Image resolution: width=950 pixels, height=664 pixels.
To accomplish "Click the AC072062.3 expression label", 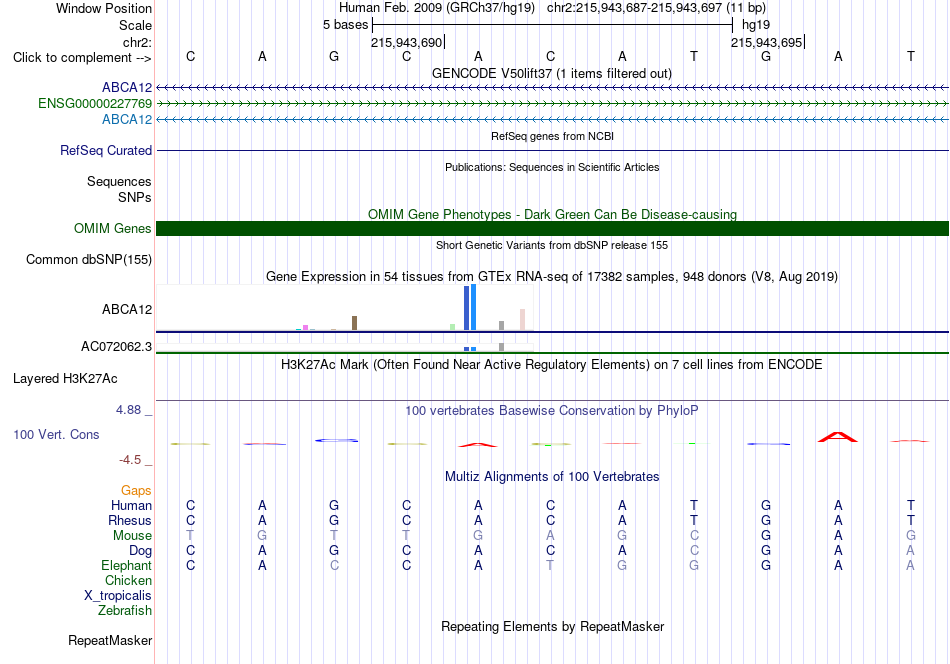I will pyautogui.click(x=116, y=347).
